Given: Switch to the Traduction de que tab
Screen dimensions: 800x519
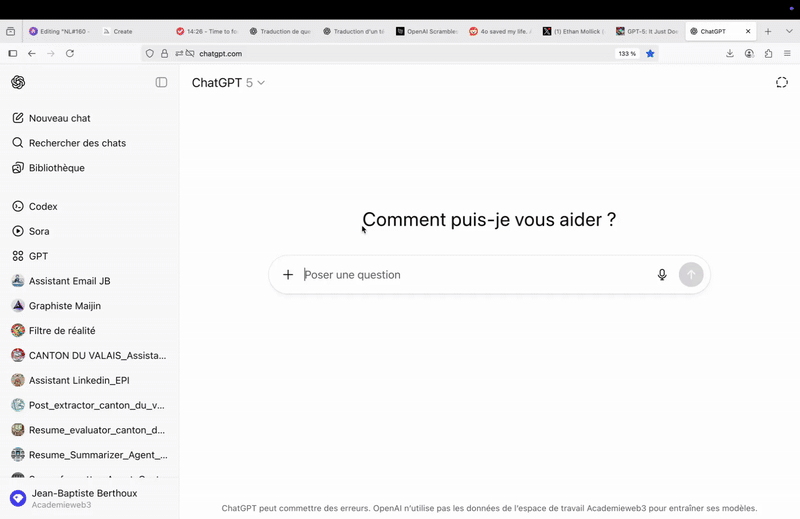Looking at the screenshot, I should point(280,31).
